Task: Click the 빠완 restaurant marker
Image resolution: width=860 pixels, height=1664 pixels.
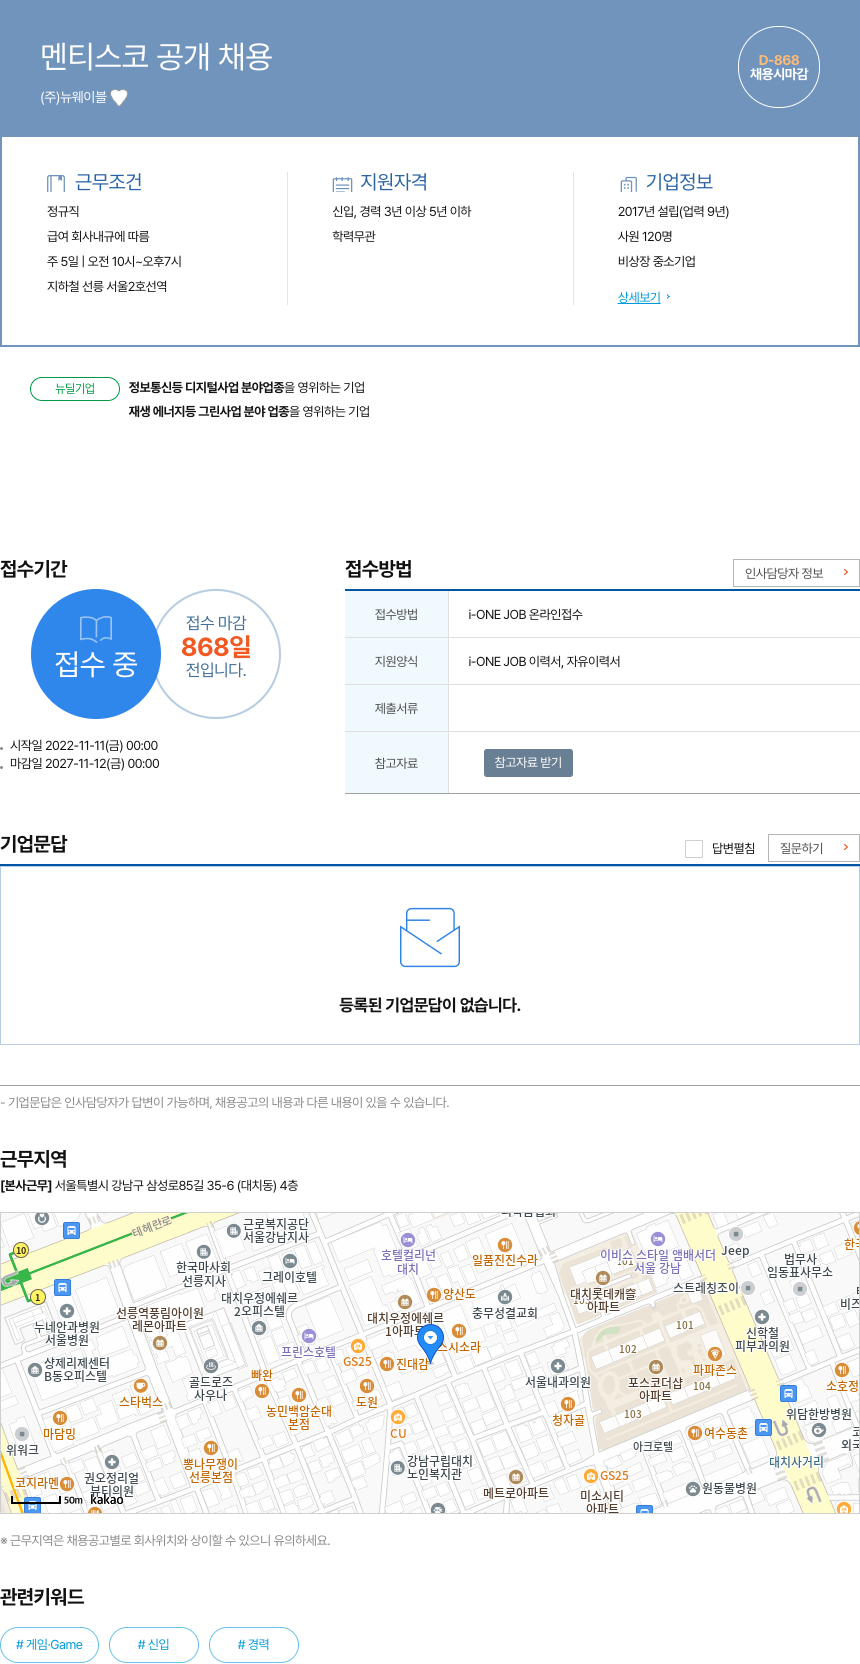Action: coord(262,1391)
